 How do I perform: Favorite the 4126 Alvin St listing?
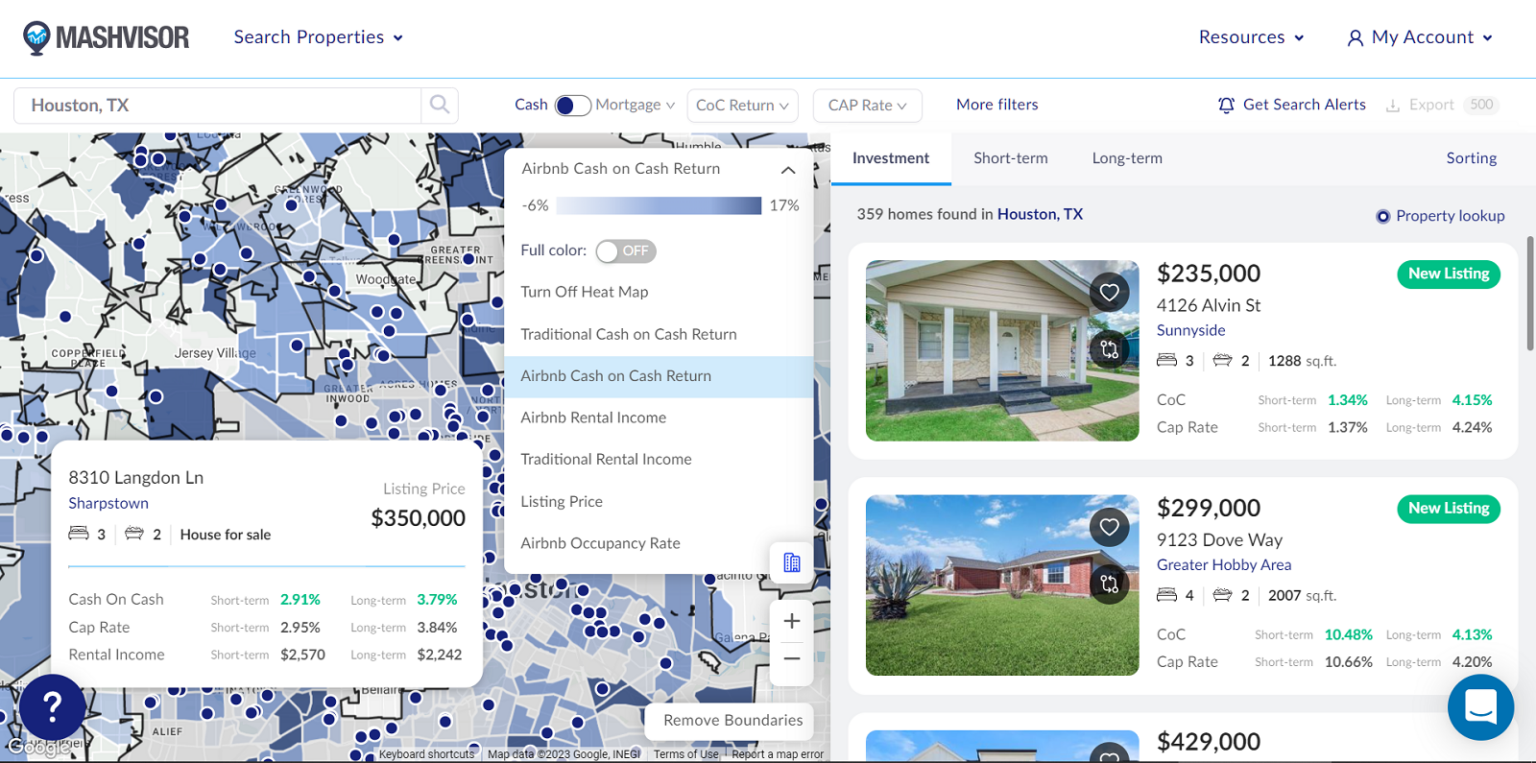coord(1109,293)
